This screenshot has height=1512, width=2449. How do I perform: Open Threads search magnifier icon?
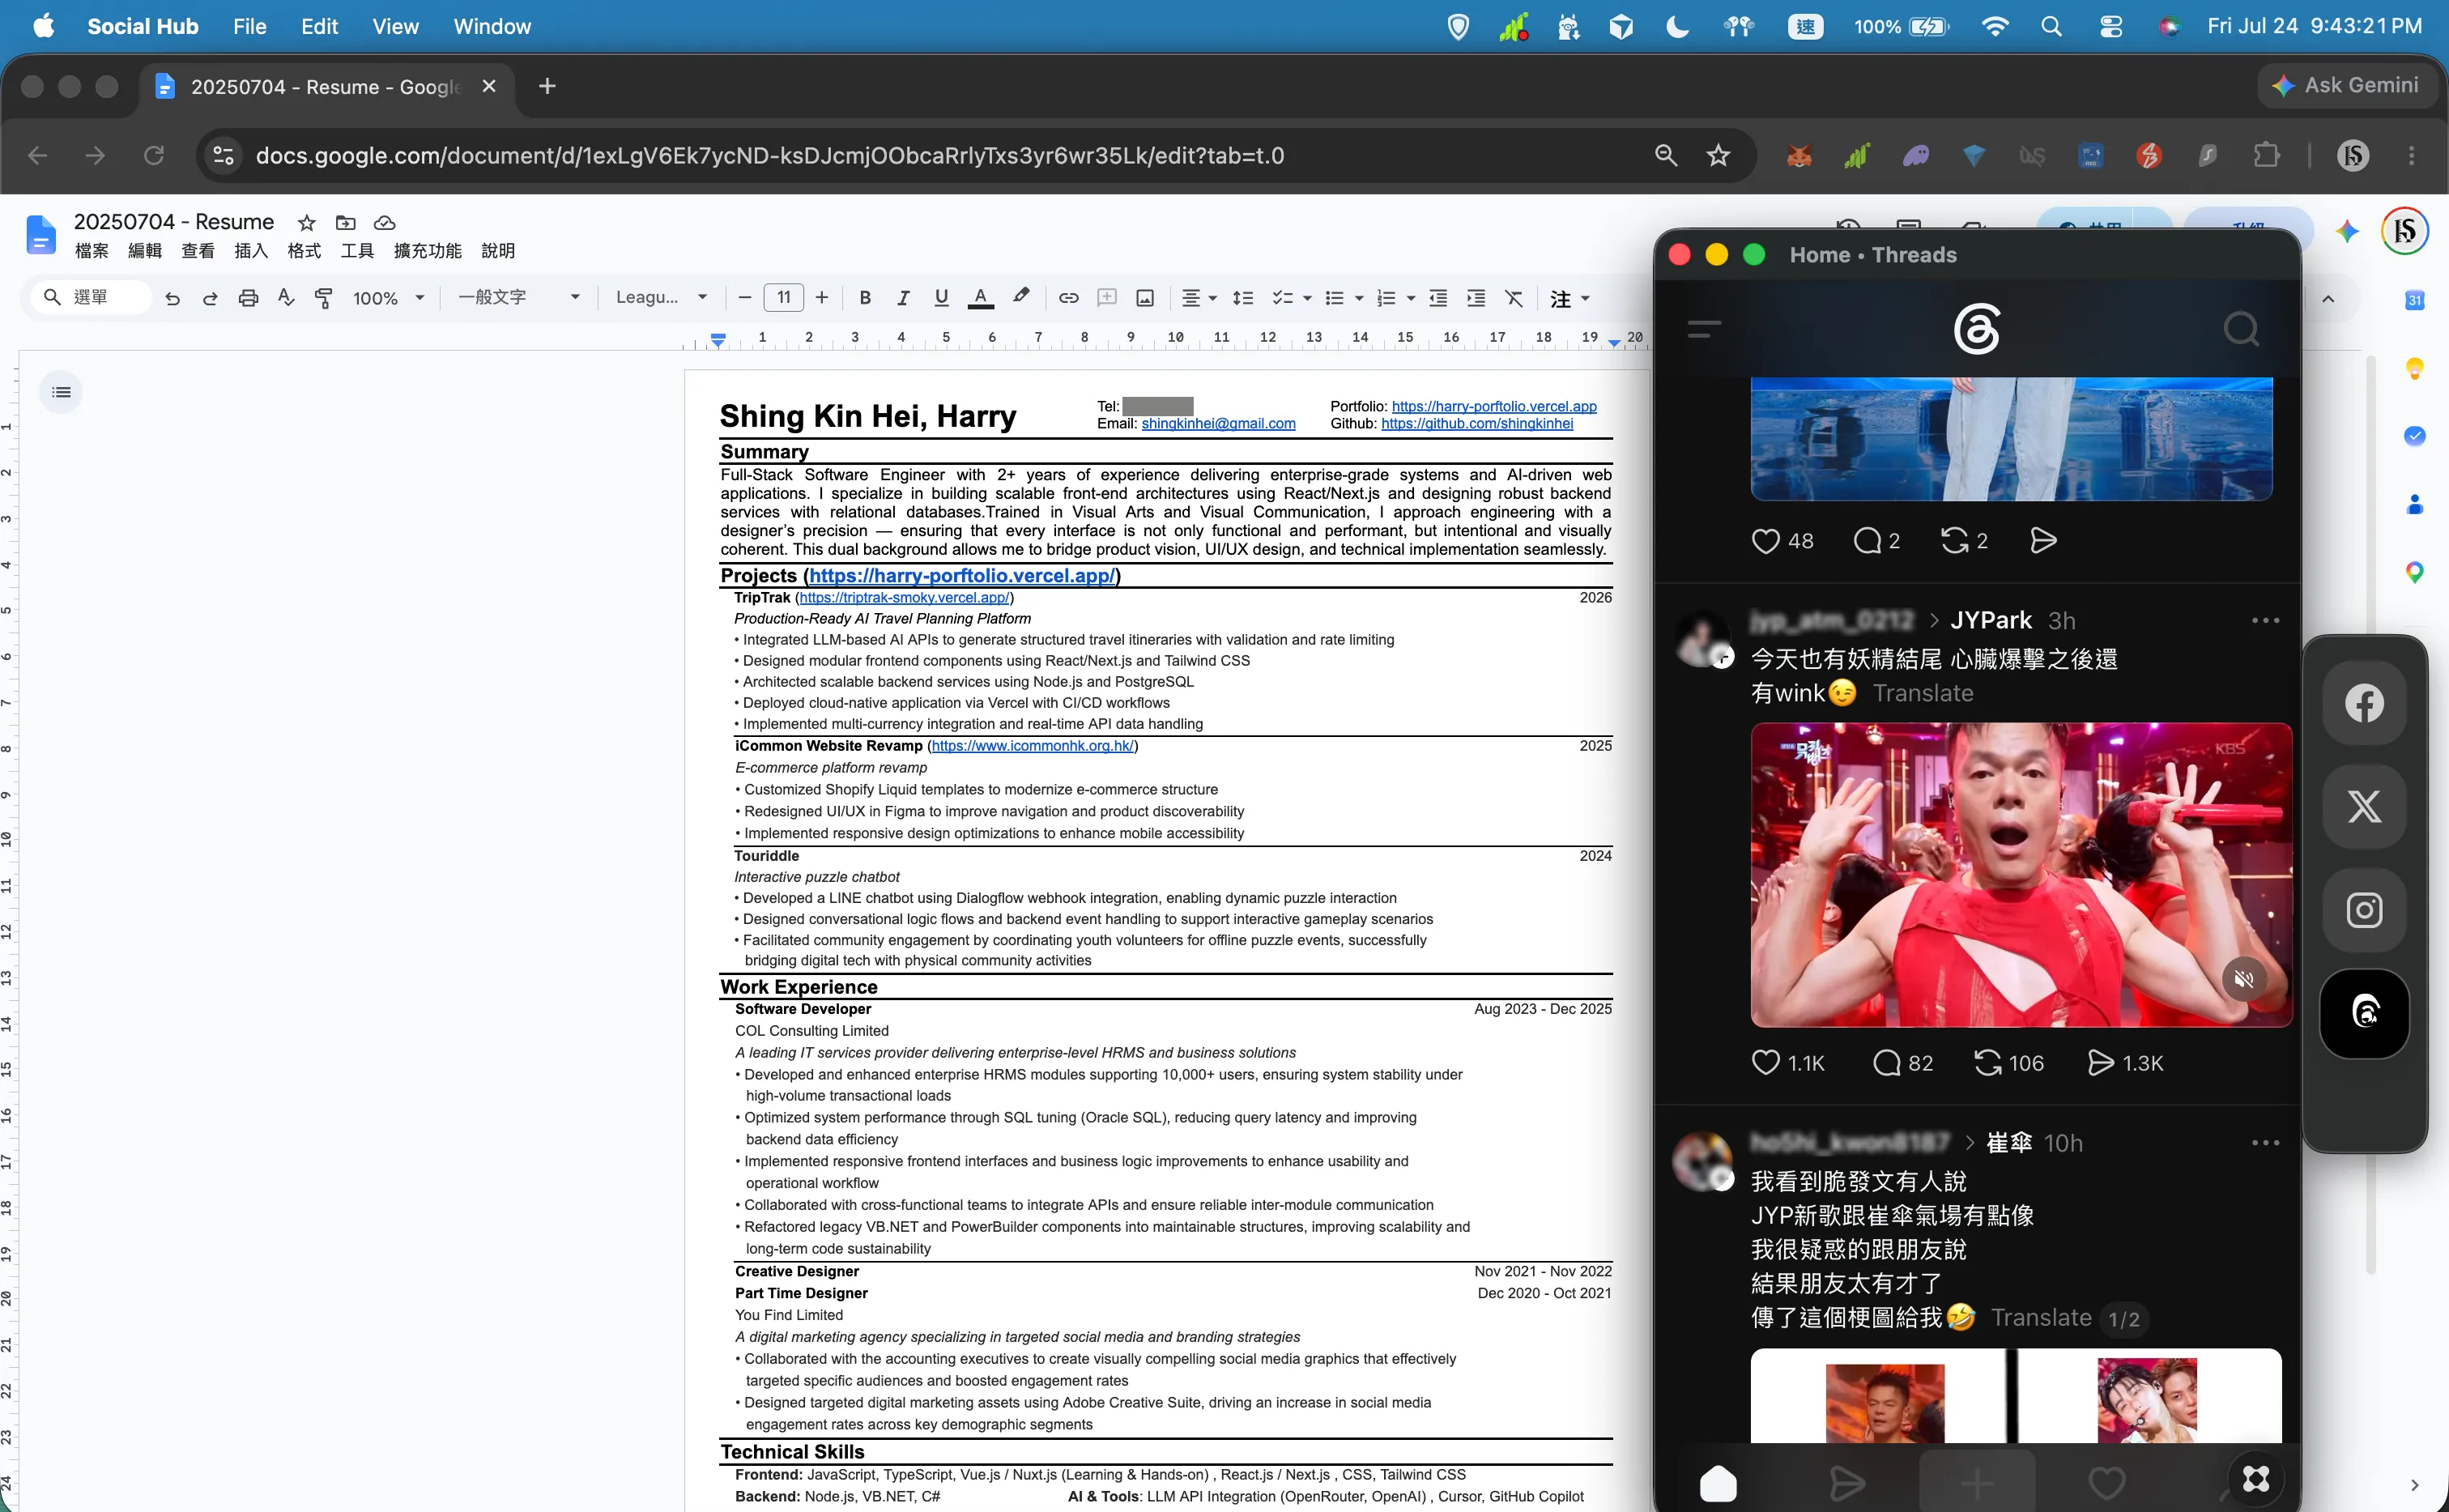tap(2241, 329)
